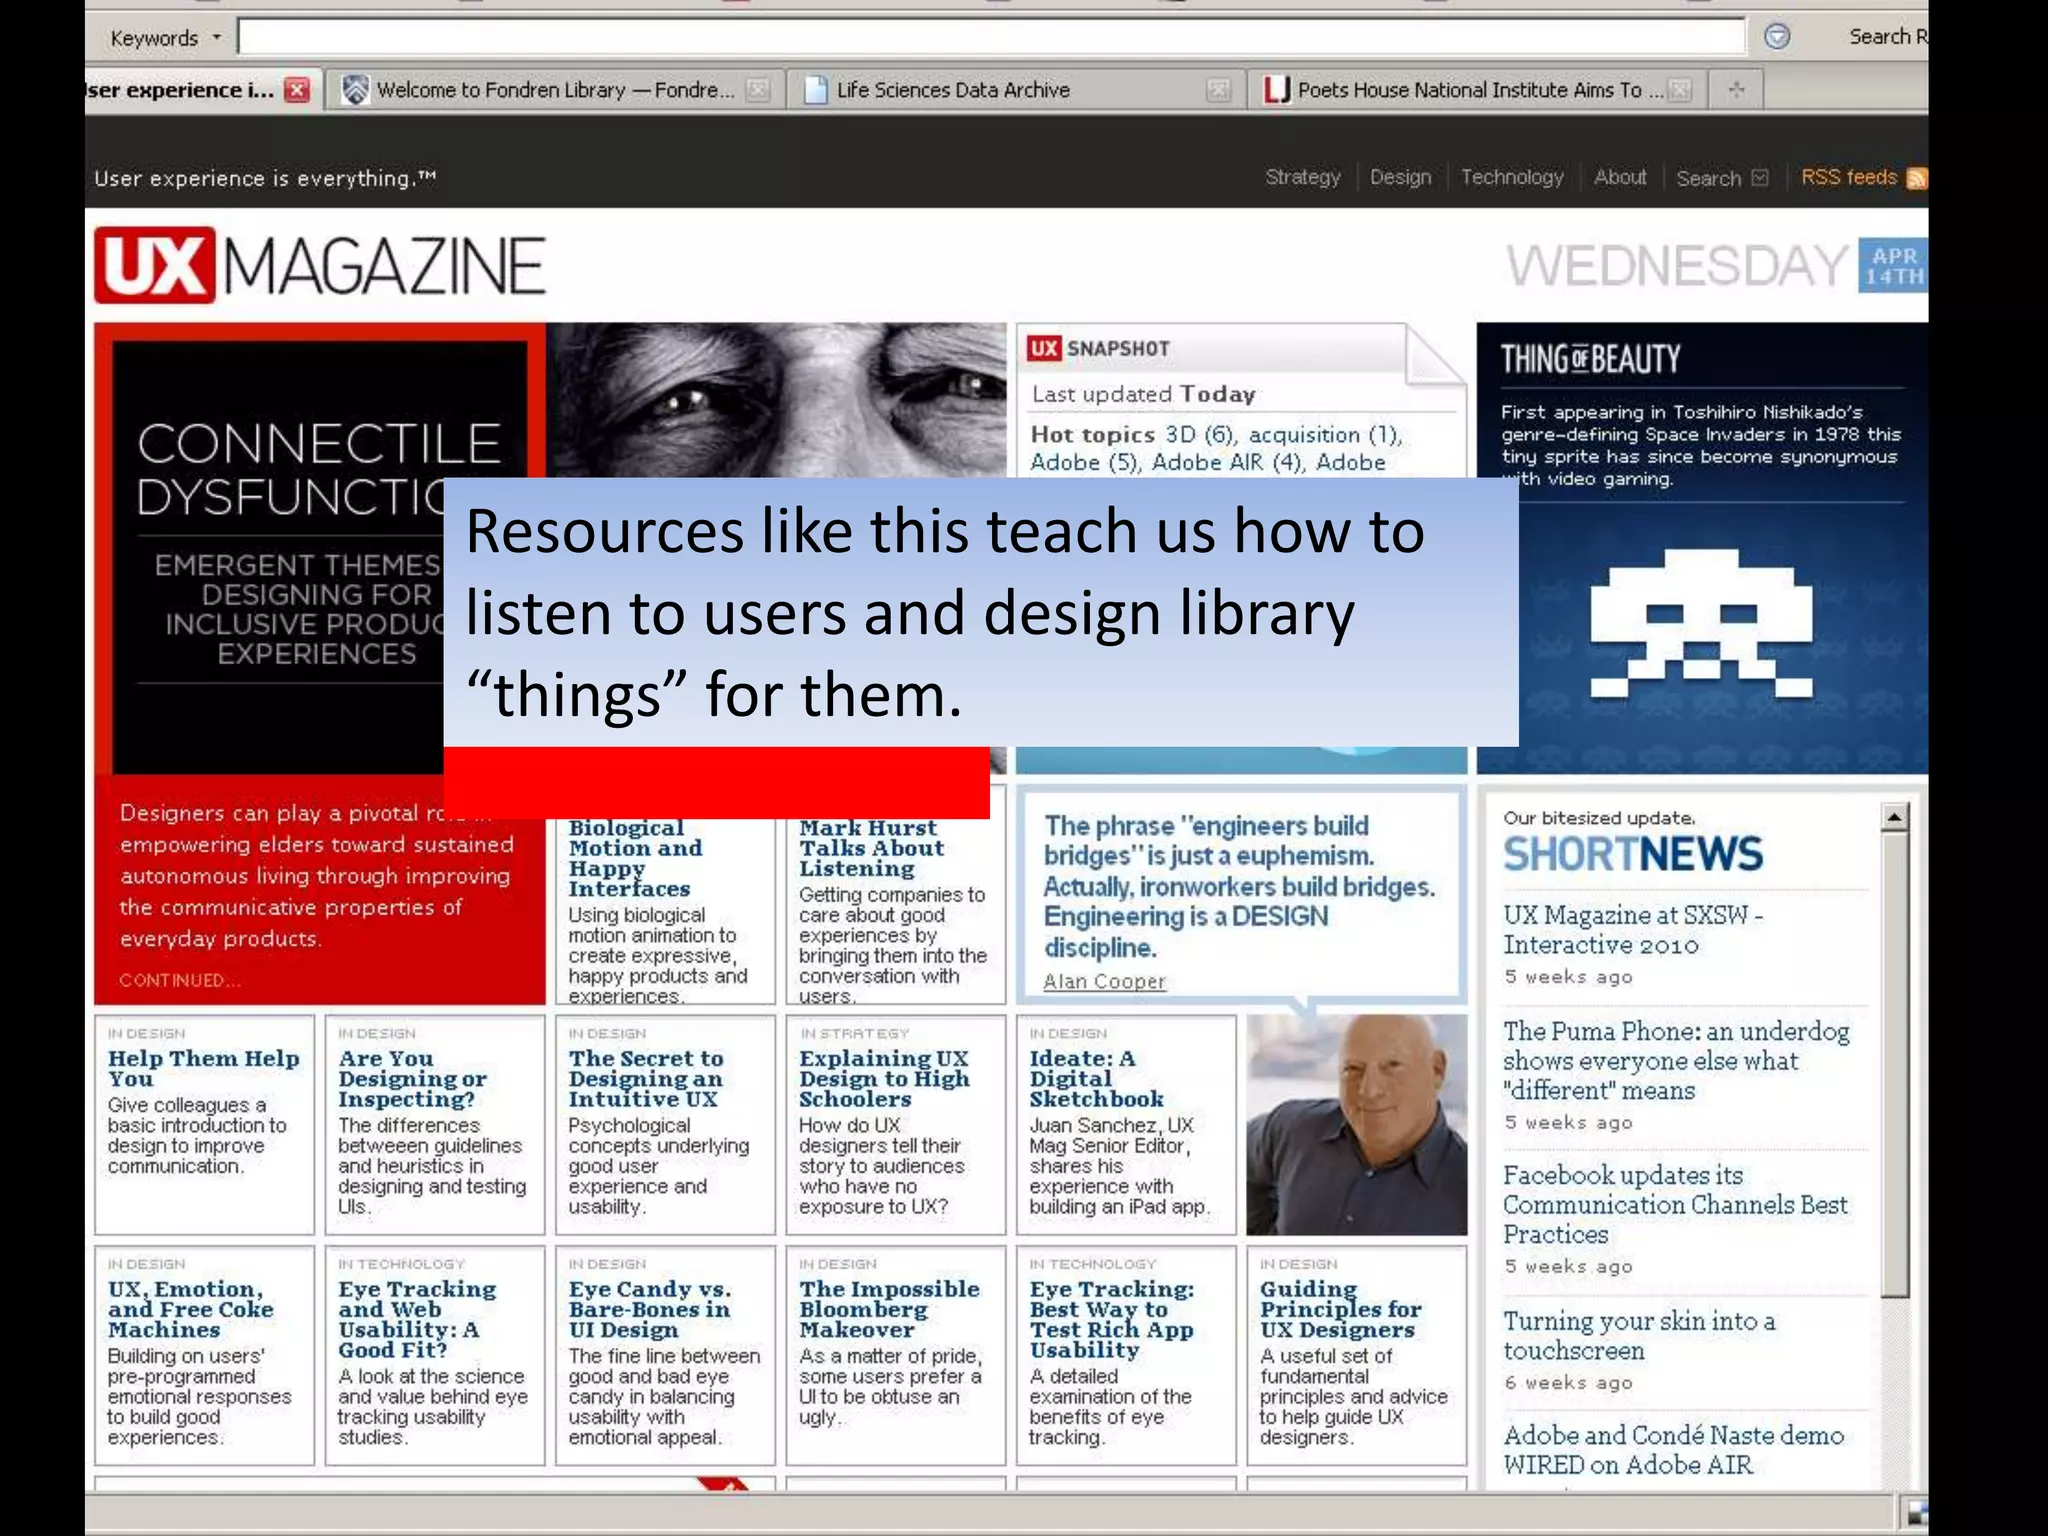Click the SHORTNEWS section heading
This screenshot has height=1536, width=2048.
point(1632,854)
